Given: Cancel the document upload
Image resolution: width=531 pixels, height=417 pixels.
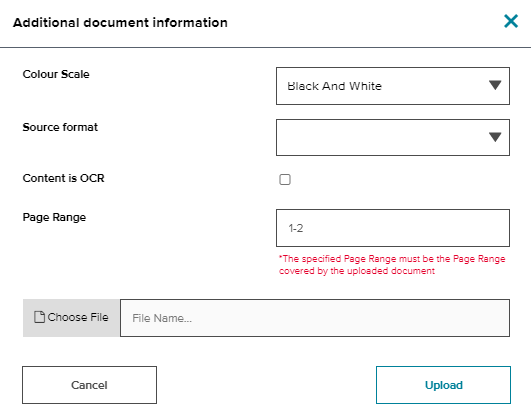Looking at the screenshot, I should click(89, 385).
